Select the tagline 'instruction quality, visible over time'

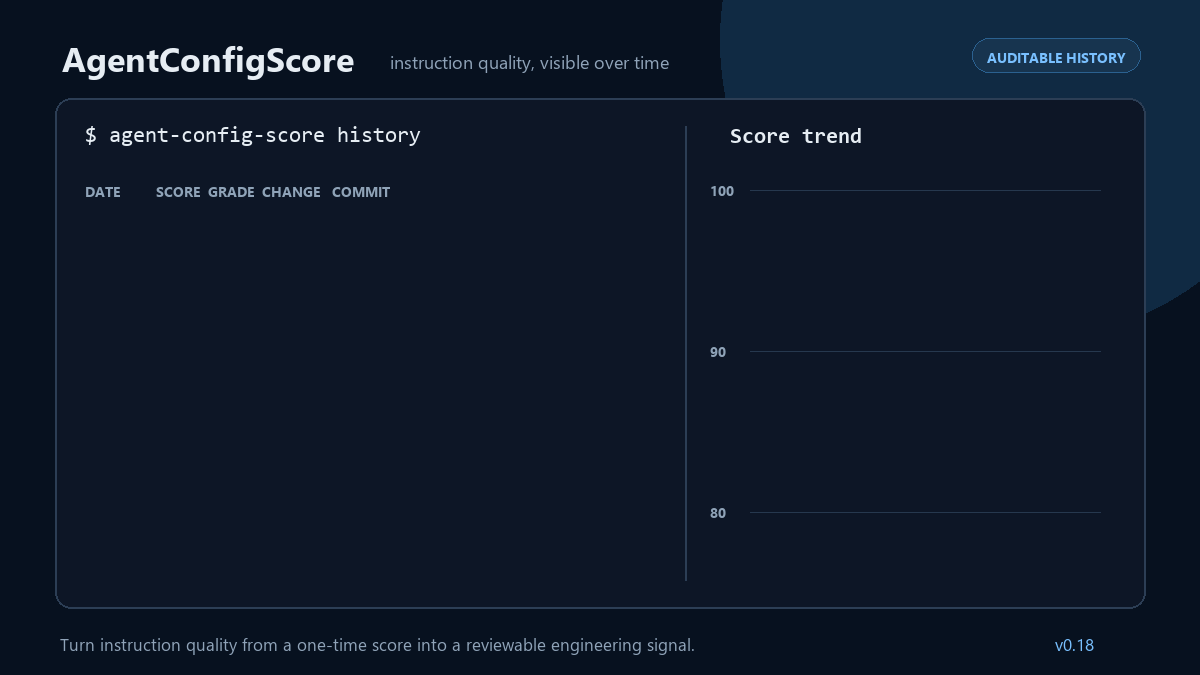529,63
